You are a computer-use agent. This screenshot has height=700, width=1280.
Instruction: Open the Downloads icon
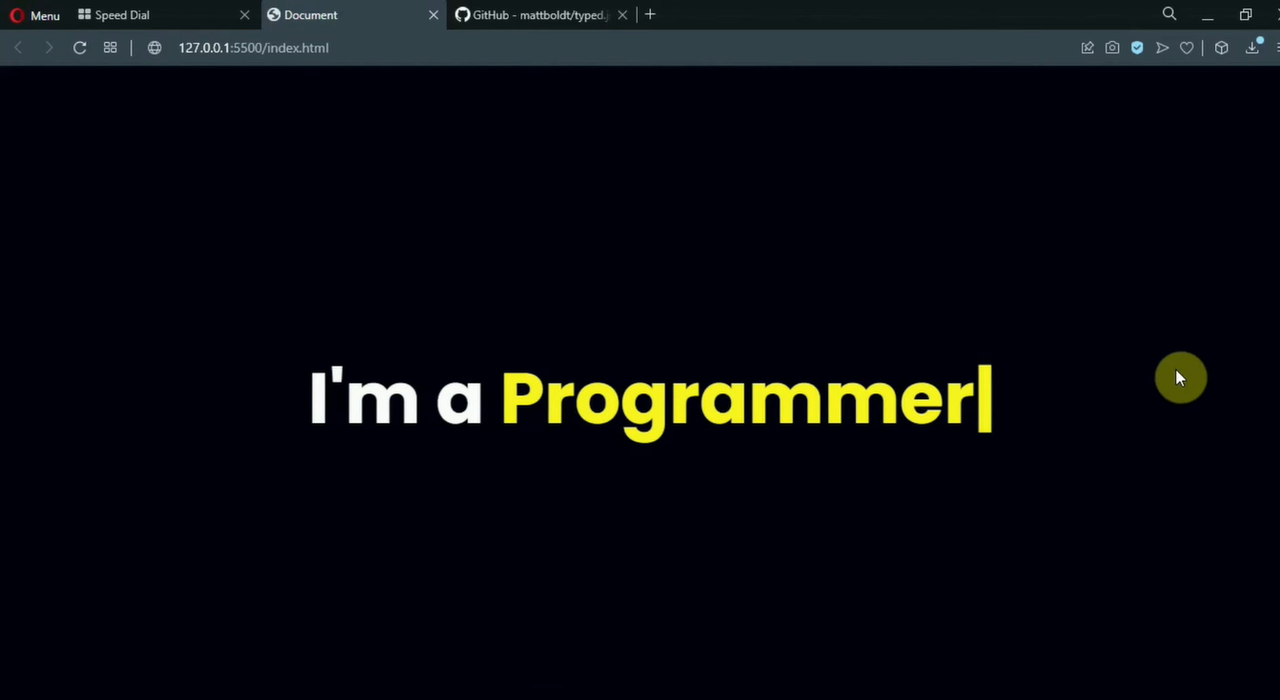tap(1252, 47)
